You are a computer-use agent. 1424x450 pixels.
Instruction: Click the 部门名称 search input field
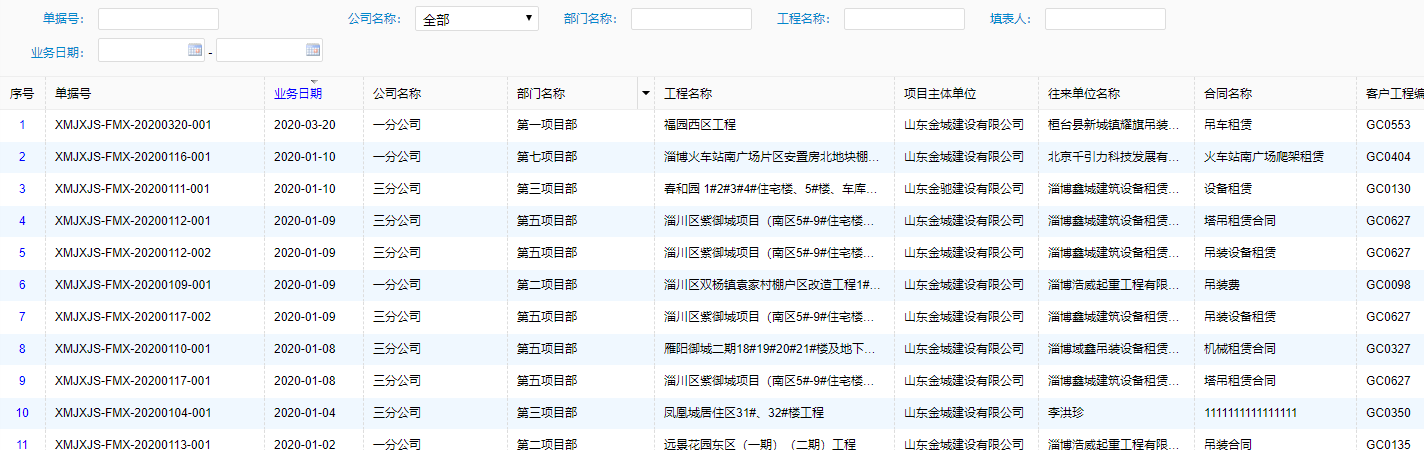691,19
